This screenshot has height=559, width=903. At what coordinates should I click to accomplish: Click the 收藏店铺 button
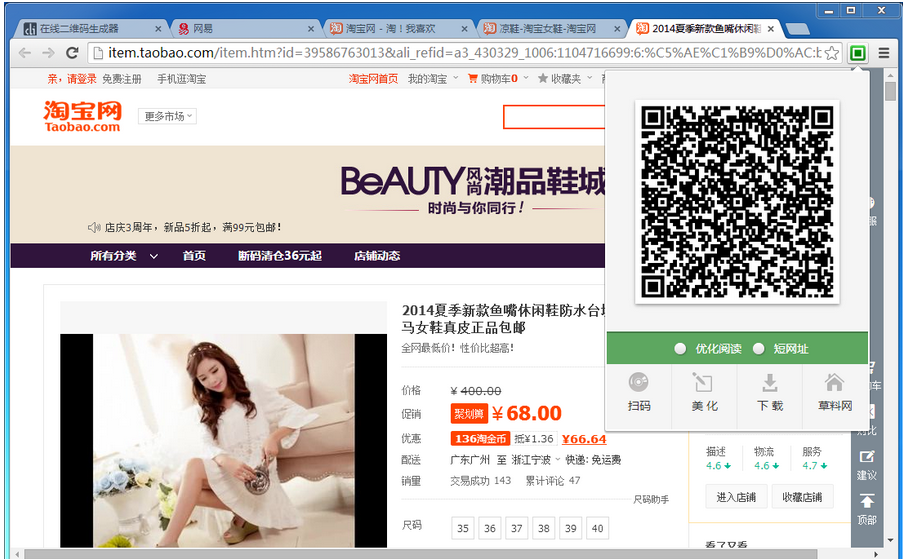click(x=802, y=497)
